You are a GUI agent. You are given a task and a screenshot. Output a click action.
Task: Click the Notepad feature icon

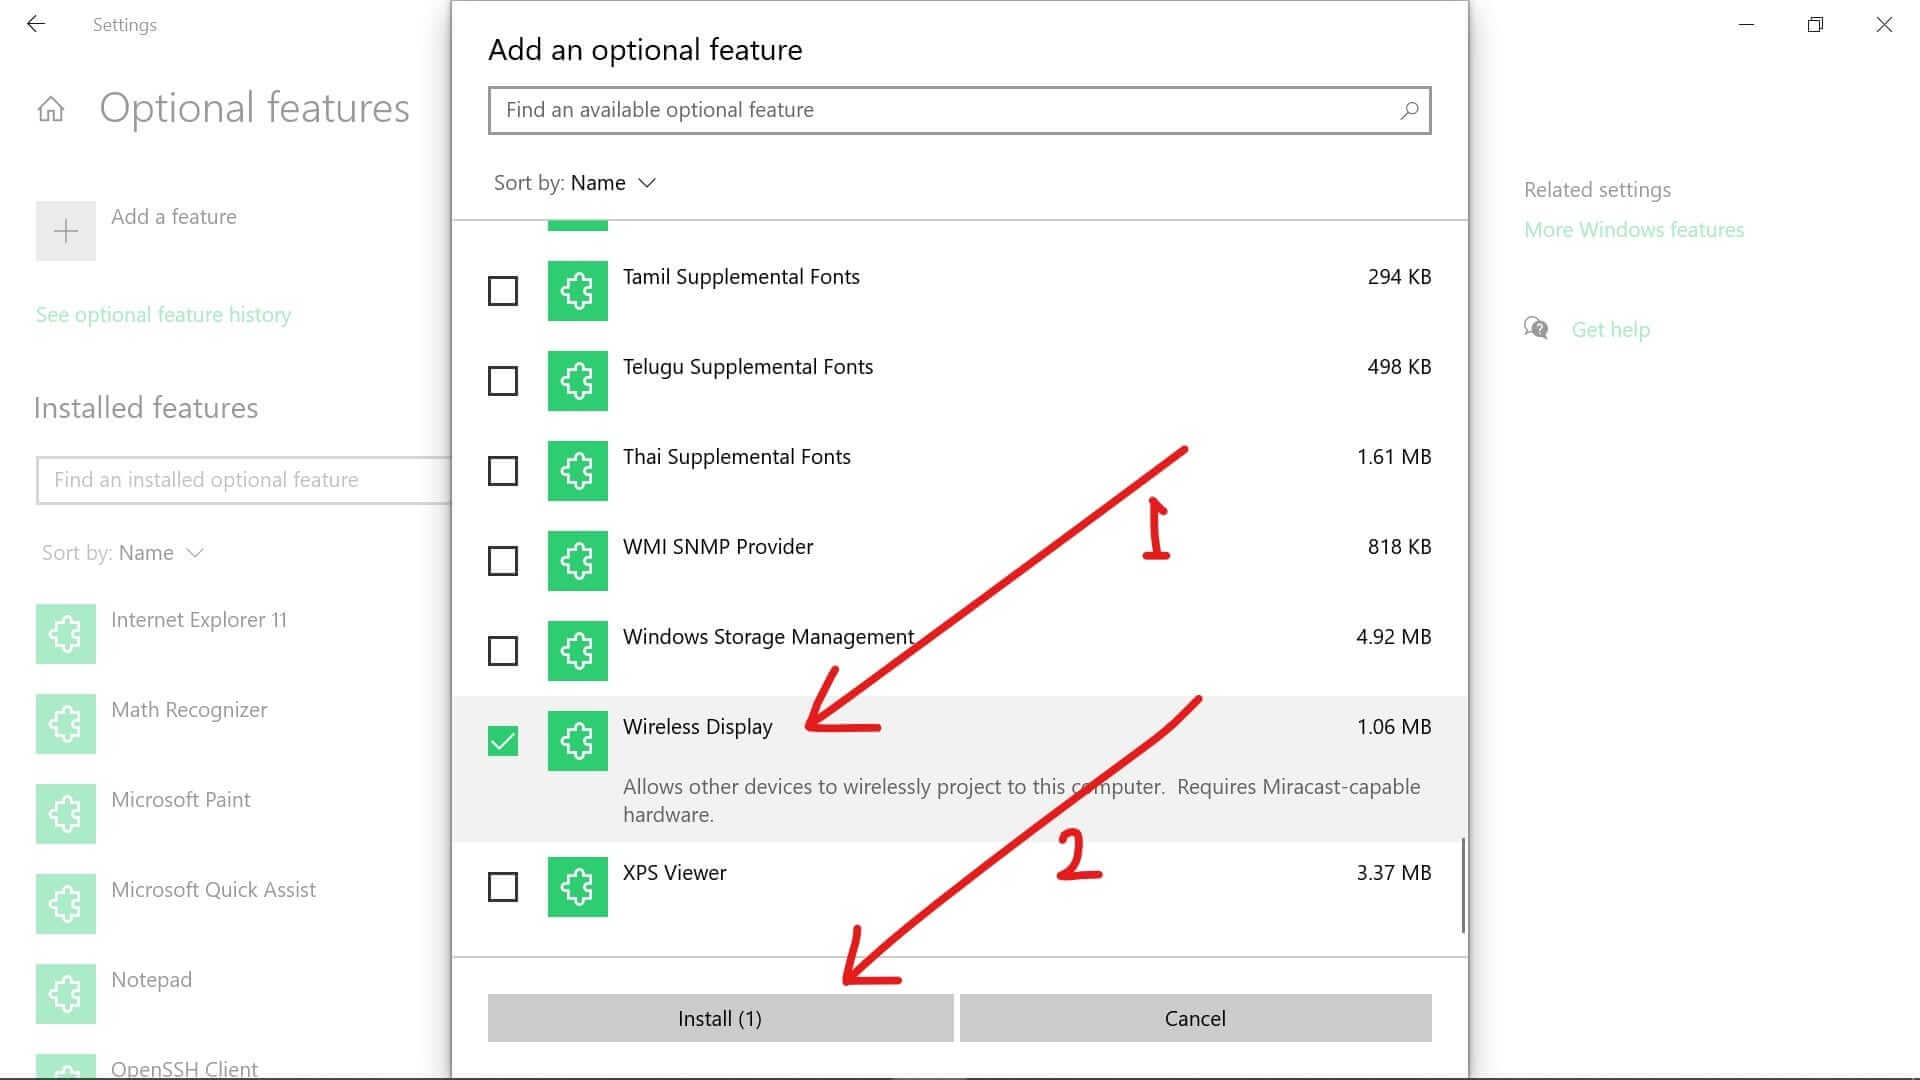tap(66, 994)
